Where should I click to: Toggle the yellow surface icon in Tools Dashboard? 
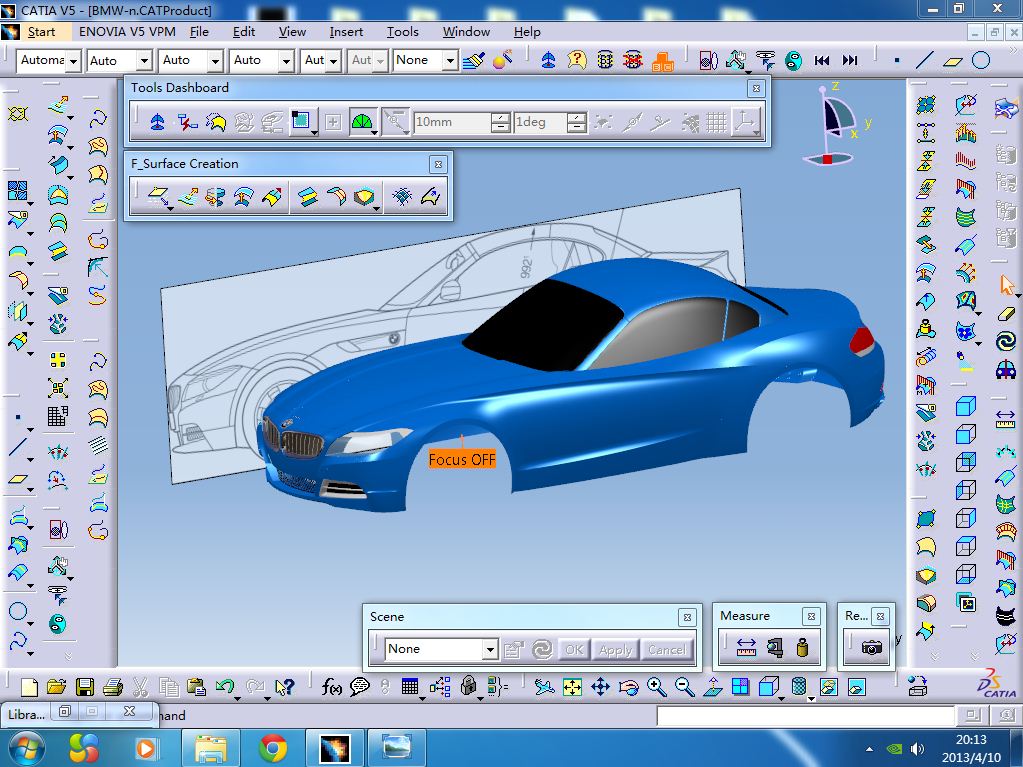click(x=215, y=122)
